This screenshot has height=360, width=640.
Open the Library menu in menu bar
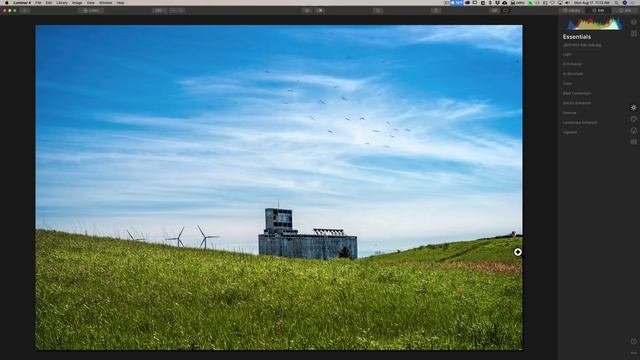click(62, 2)
